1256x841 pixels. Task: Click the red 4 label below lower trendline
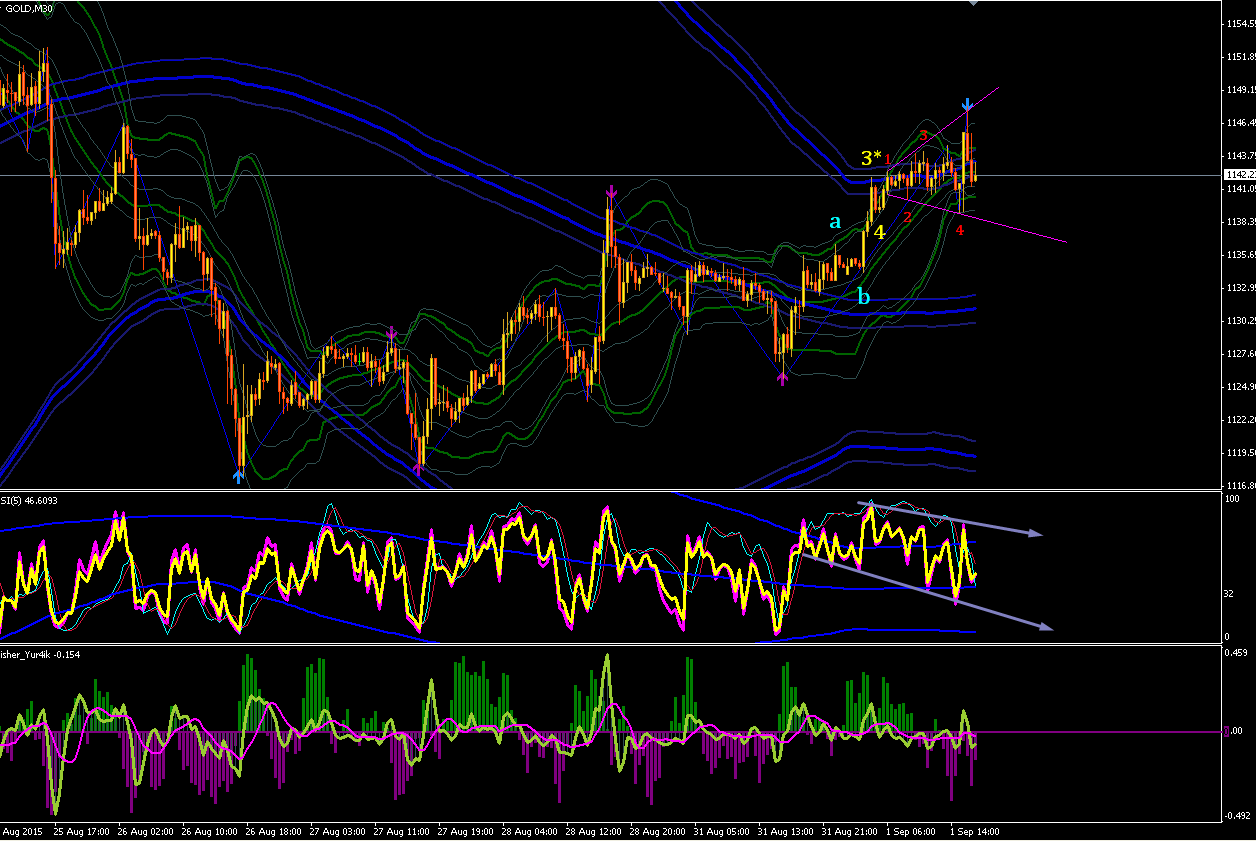pyautogui.click(x=959, y=231)
